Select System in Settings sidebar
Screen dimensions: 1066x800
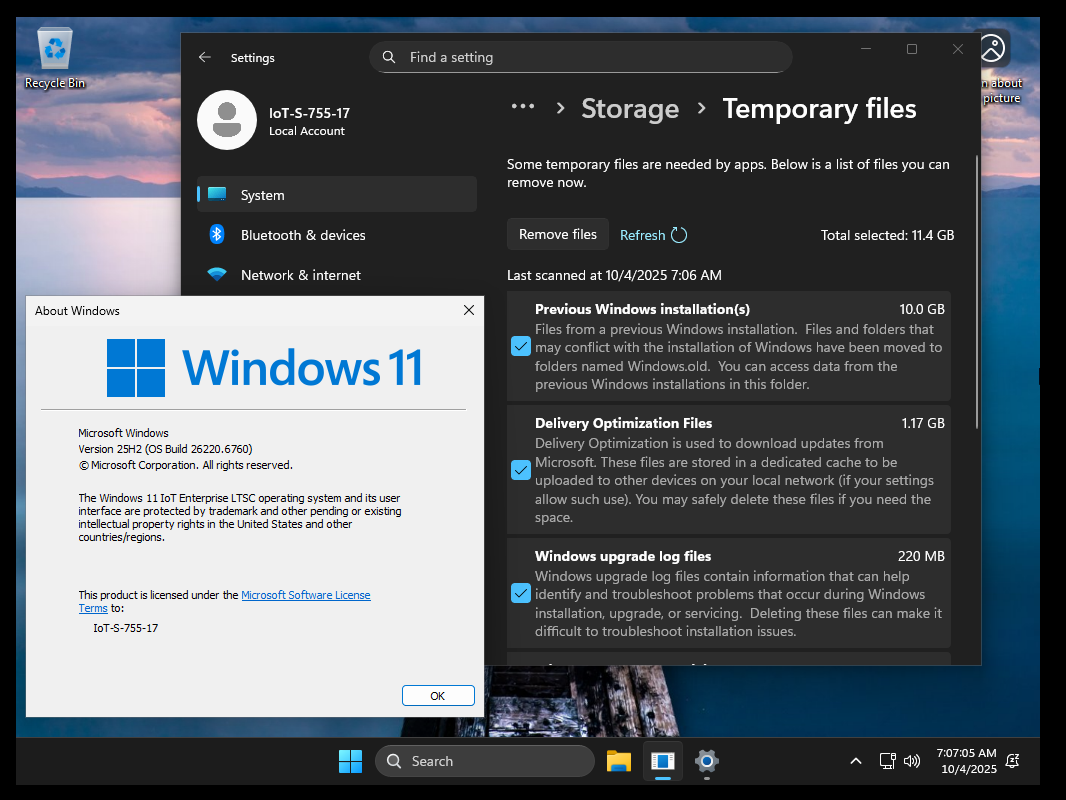(337, 194)
